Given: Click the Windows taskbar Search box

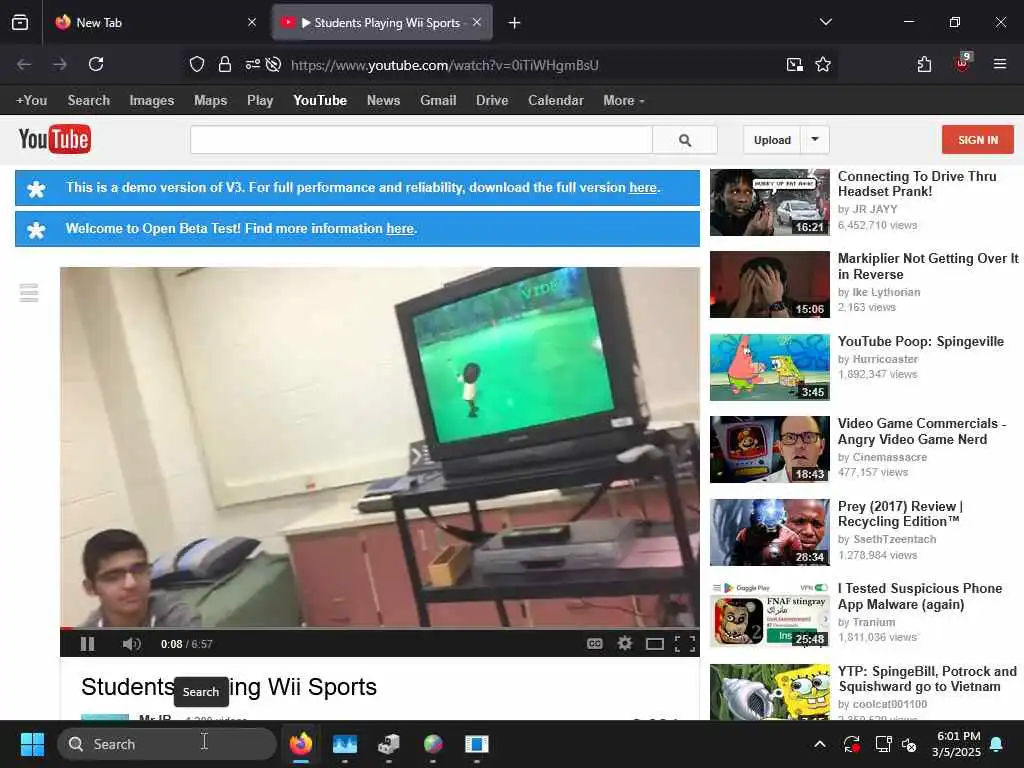Looking at the screenshot, I should coord(167,744).
